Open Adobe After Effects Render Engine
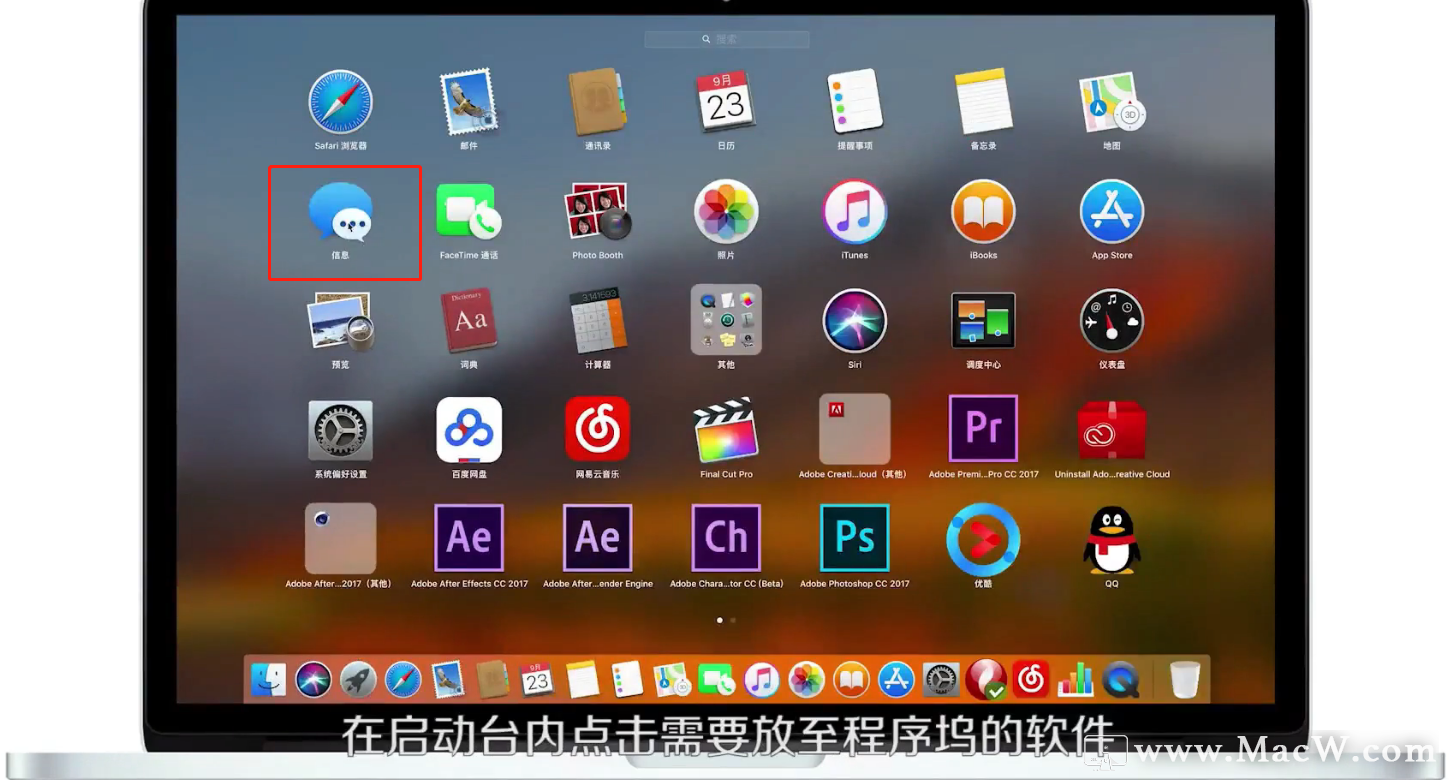 [x=598, y=538]
